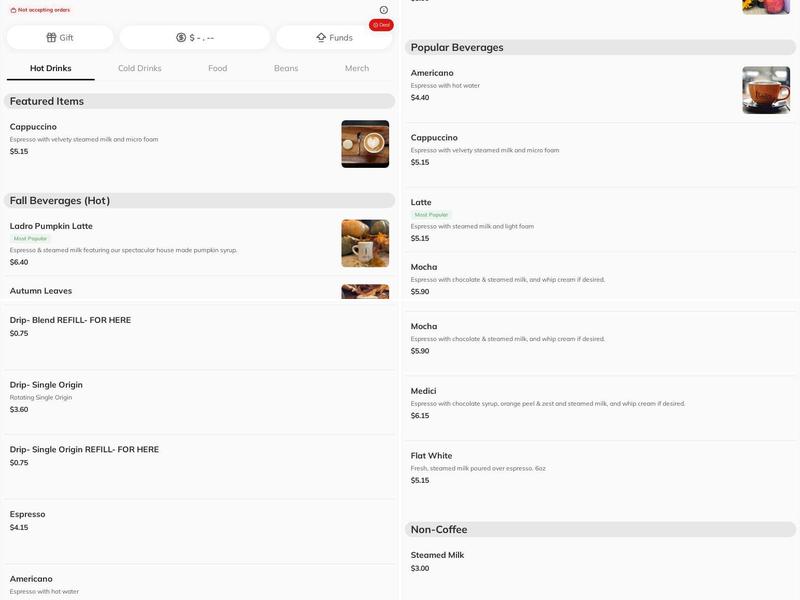Select Steamed Milk under Non-Coffee
Image resolution: width=800 pixels, height=600 pixels.
(437, 555)
